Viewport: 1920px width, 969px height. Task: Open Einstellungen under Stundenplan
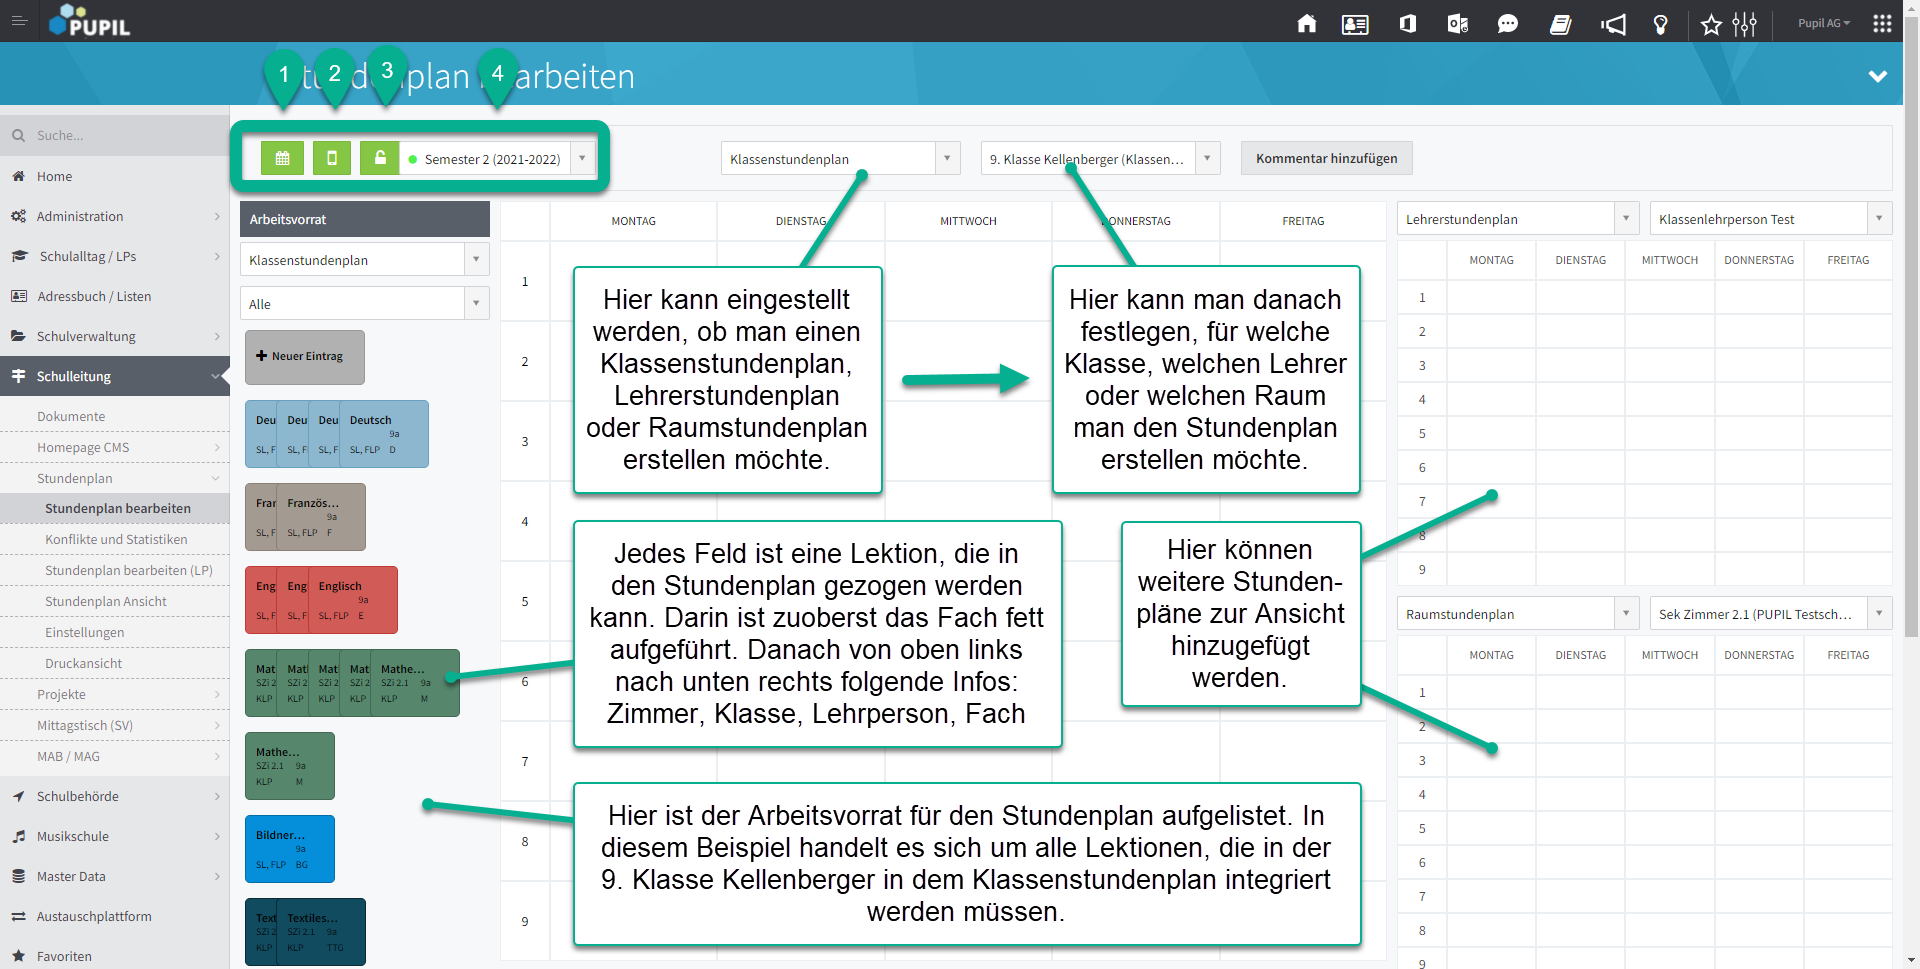115,632
